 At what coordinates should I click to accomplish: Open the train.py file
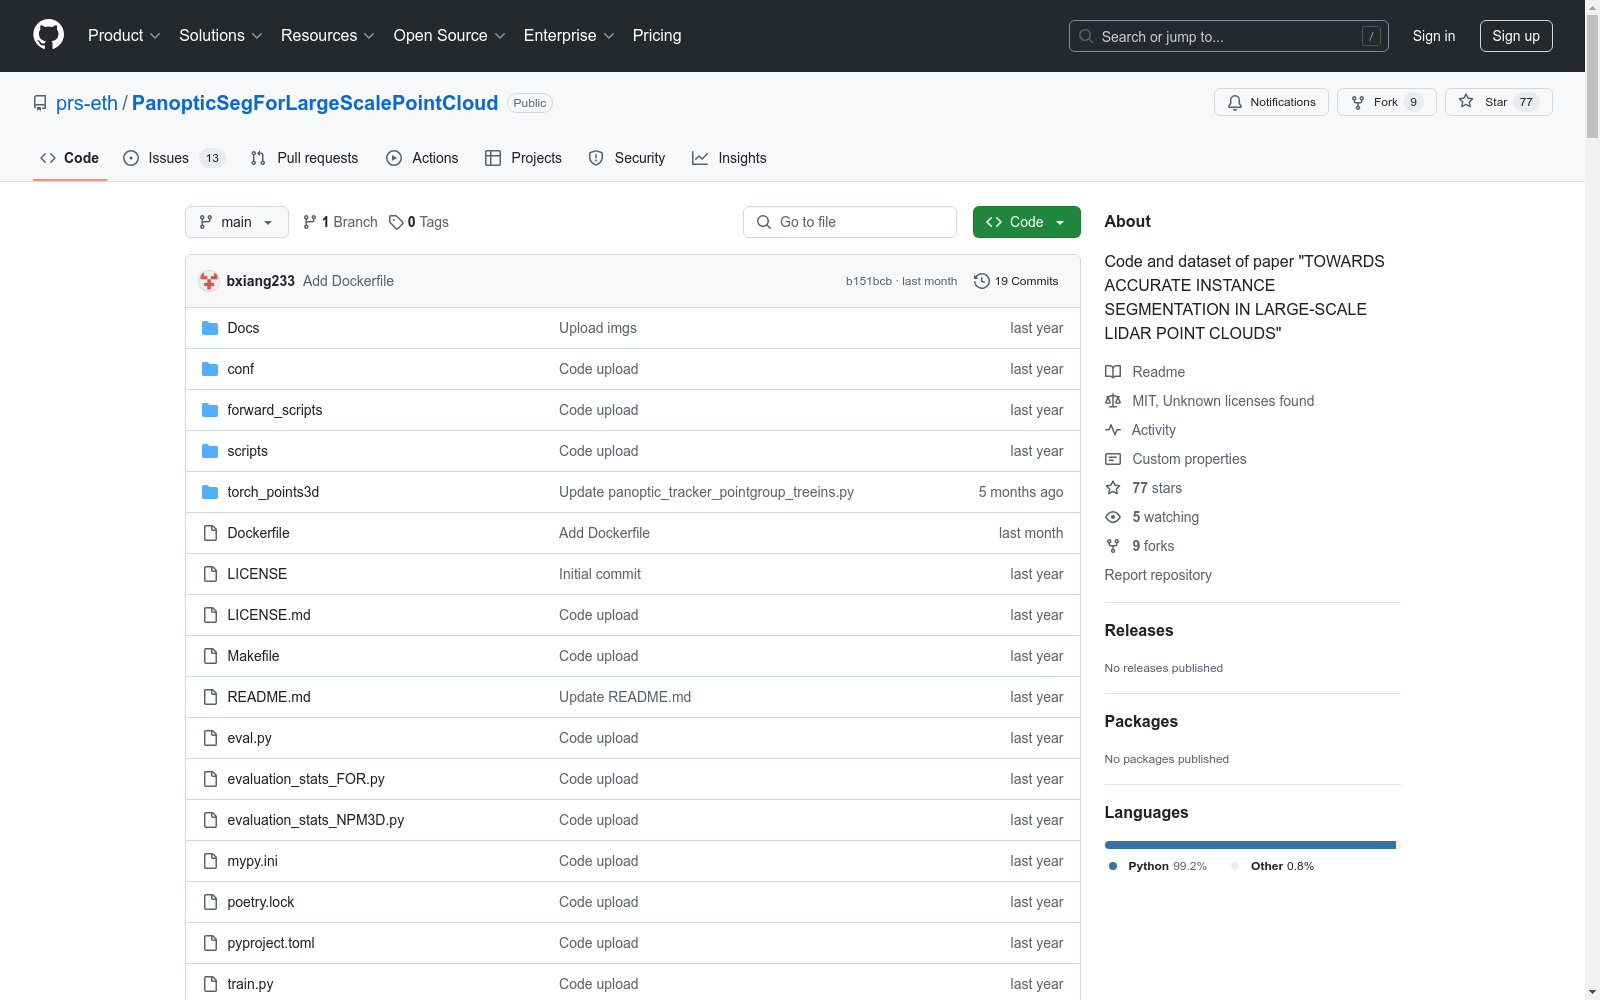250,984
